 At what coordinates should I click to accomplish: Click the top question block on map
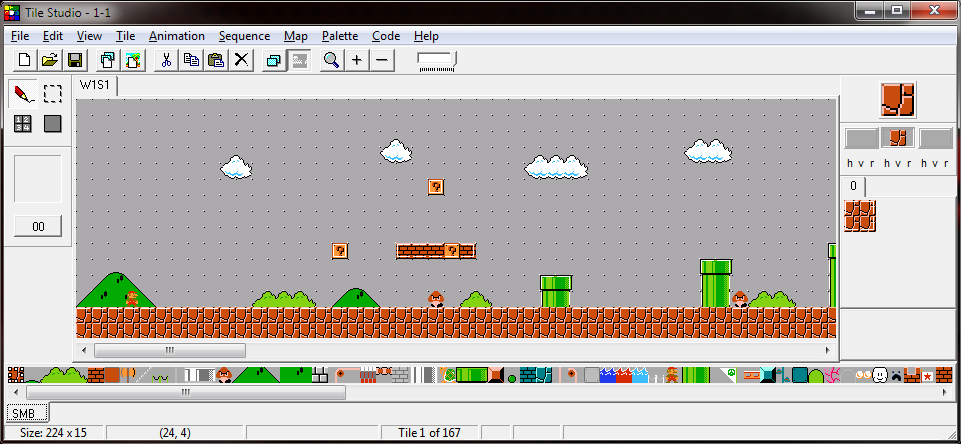point(436,187)
